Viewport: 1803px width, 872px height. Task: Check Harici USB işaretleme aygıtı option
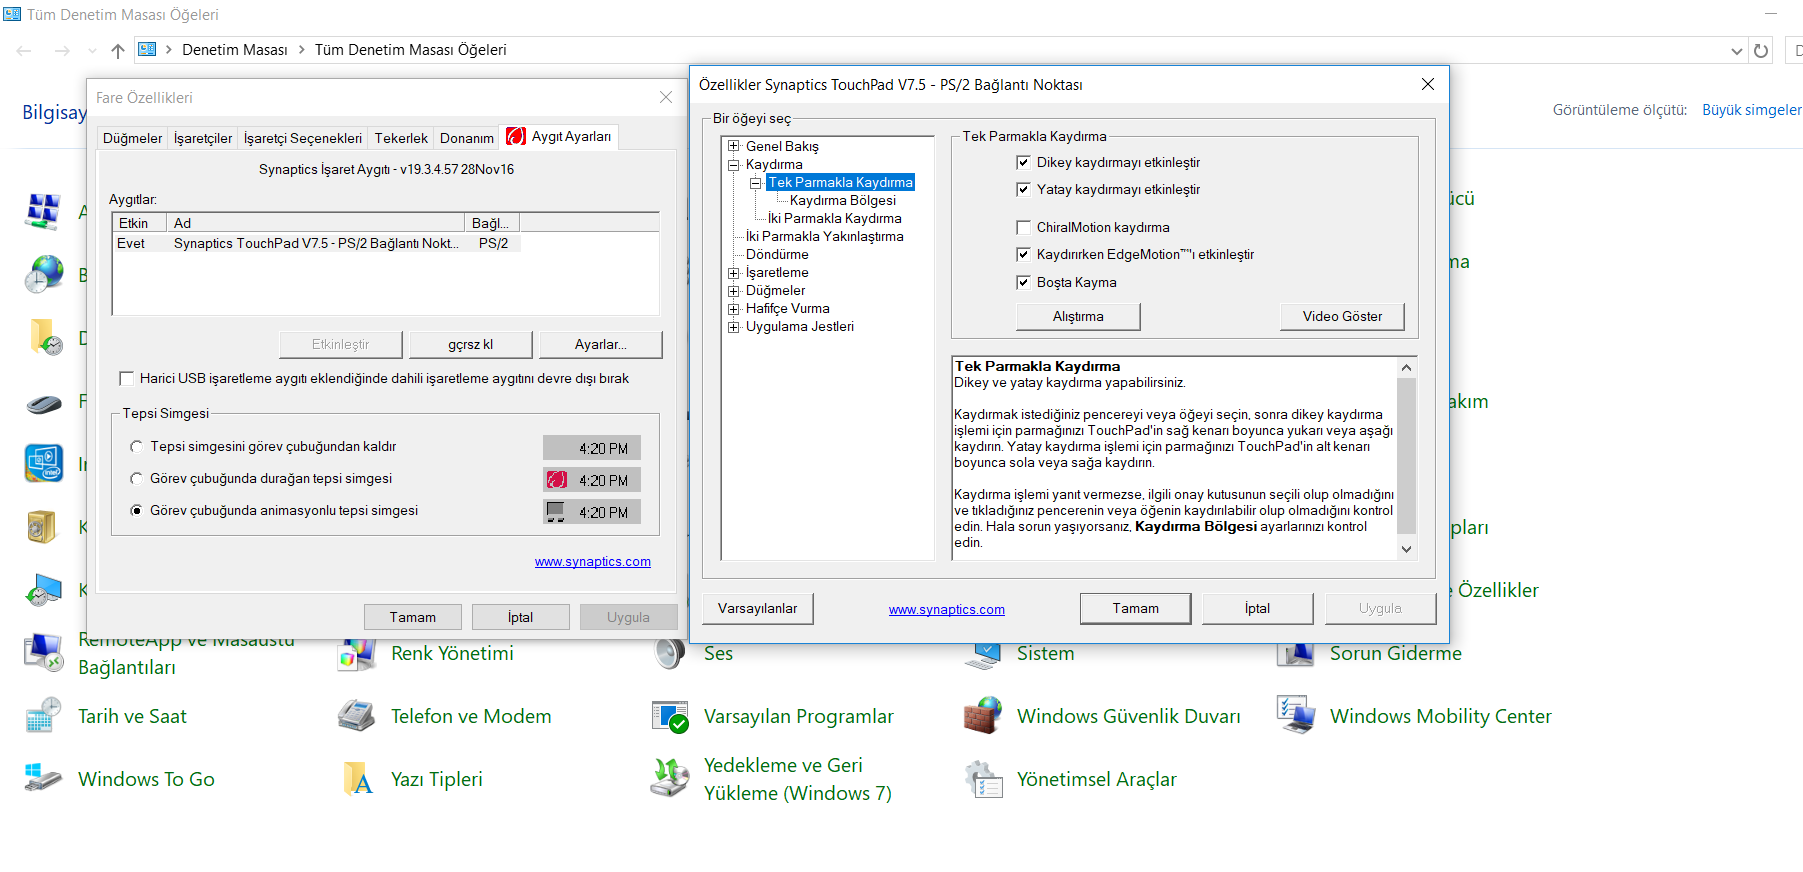(x=126, y=378)
